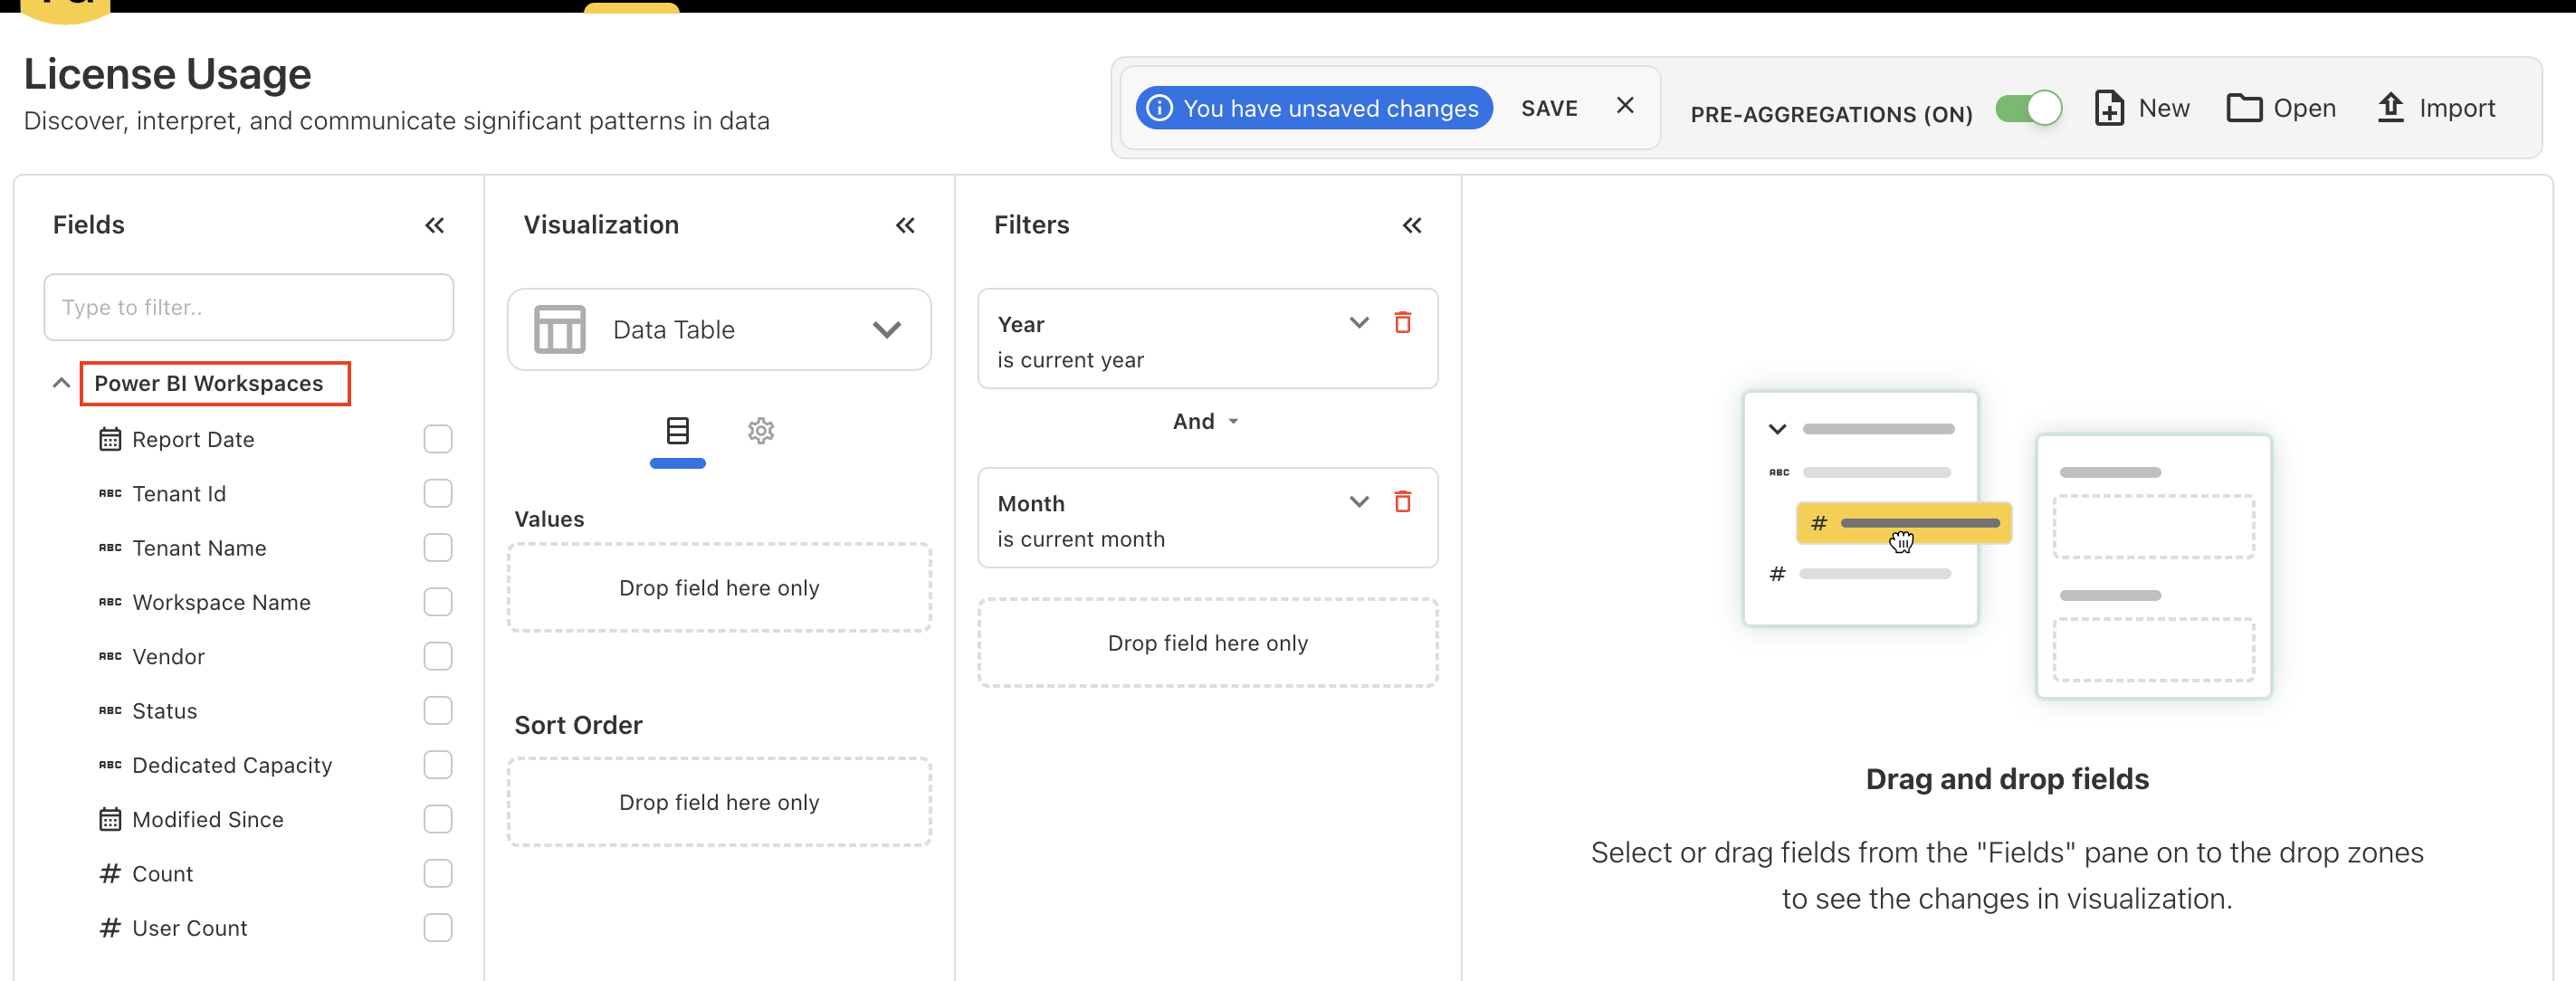Click SAVE to keep changes
2576x981 pixels.
coord(1548,108)
